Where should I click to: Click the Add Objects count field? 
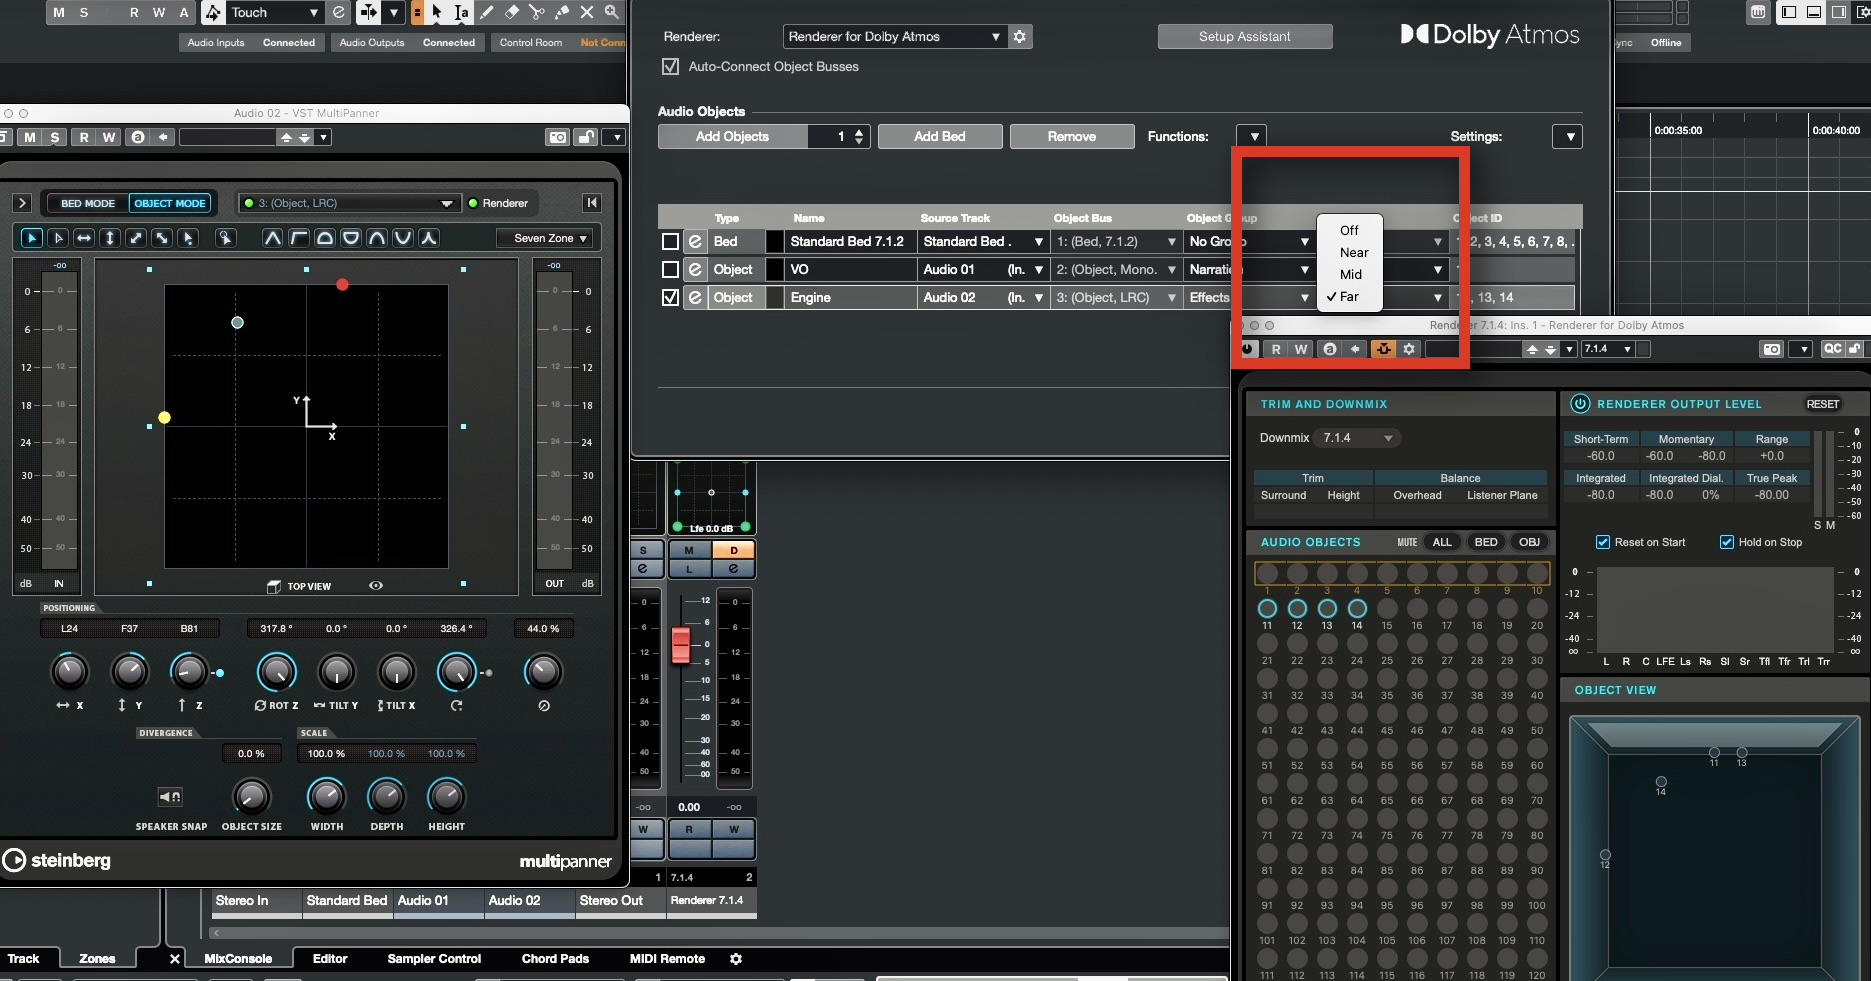tap(840, 137)
